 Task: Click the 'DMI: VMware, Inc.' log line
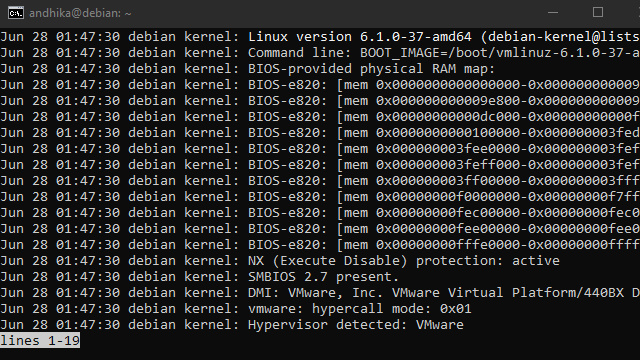320,293
